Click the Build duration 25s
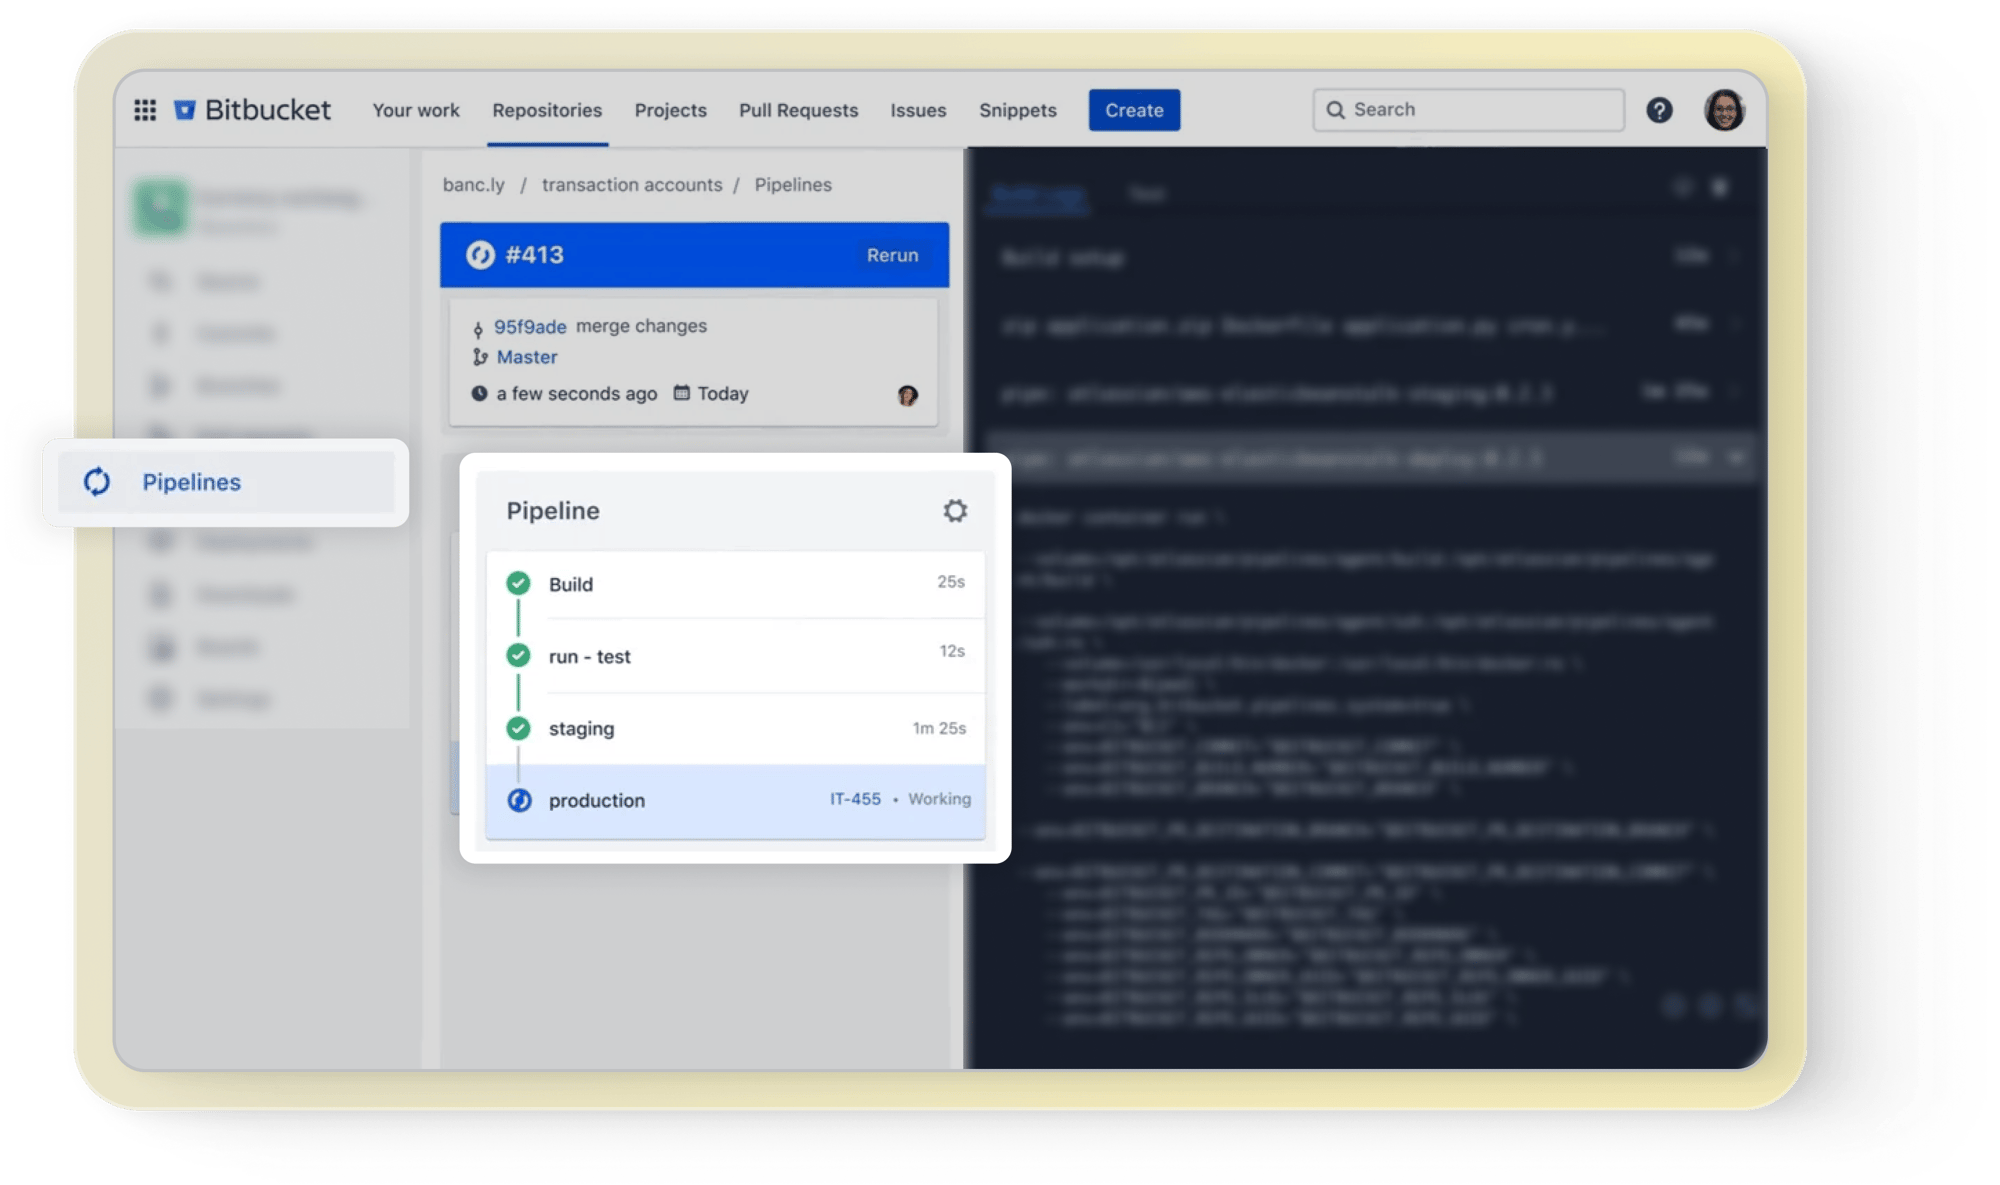2000x1185 pixels. [951, 582]
